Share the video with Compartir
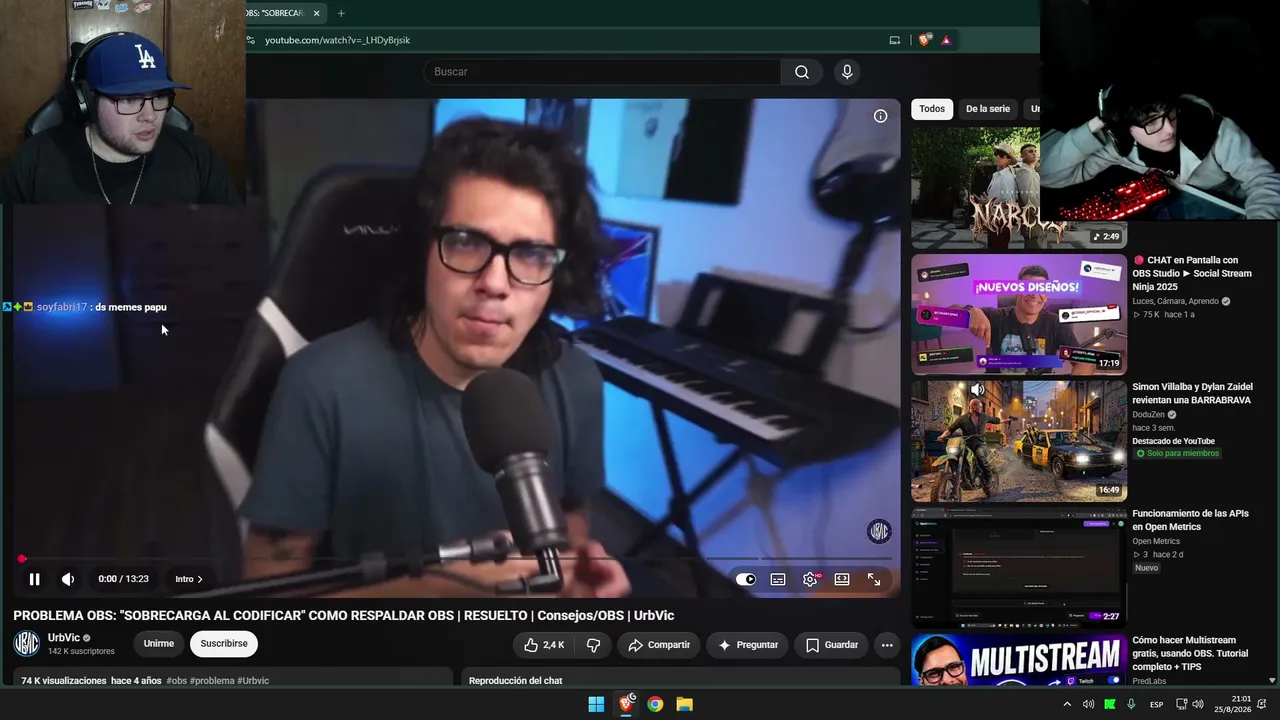The height and width of the screenshot is (720, 1280). (x=659, y=645)
